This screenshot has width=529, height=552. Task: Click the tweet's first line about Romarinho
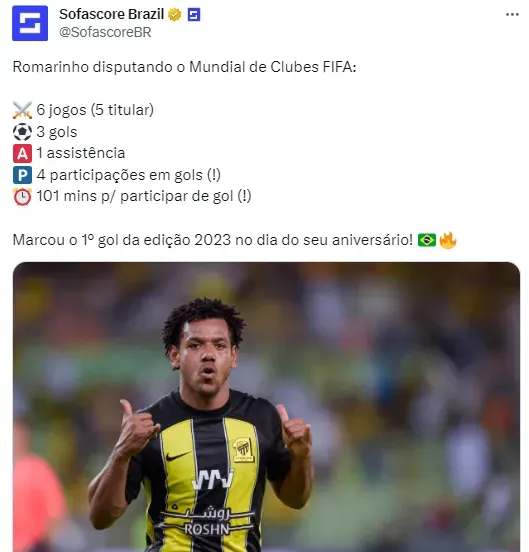184,67
